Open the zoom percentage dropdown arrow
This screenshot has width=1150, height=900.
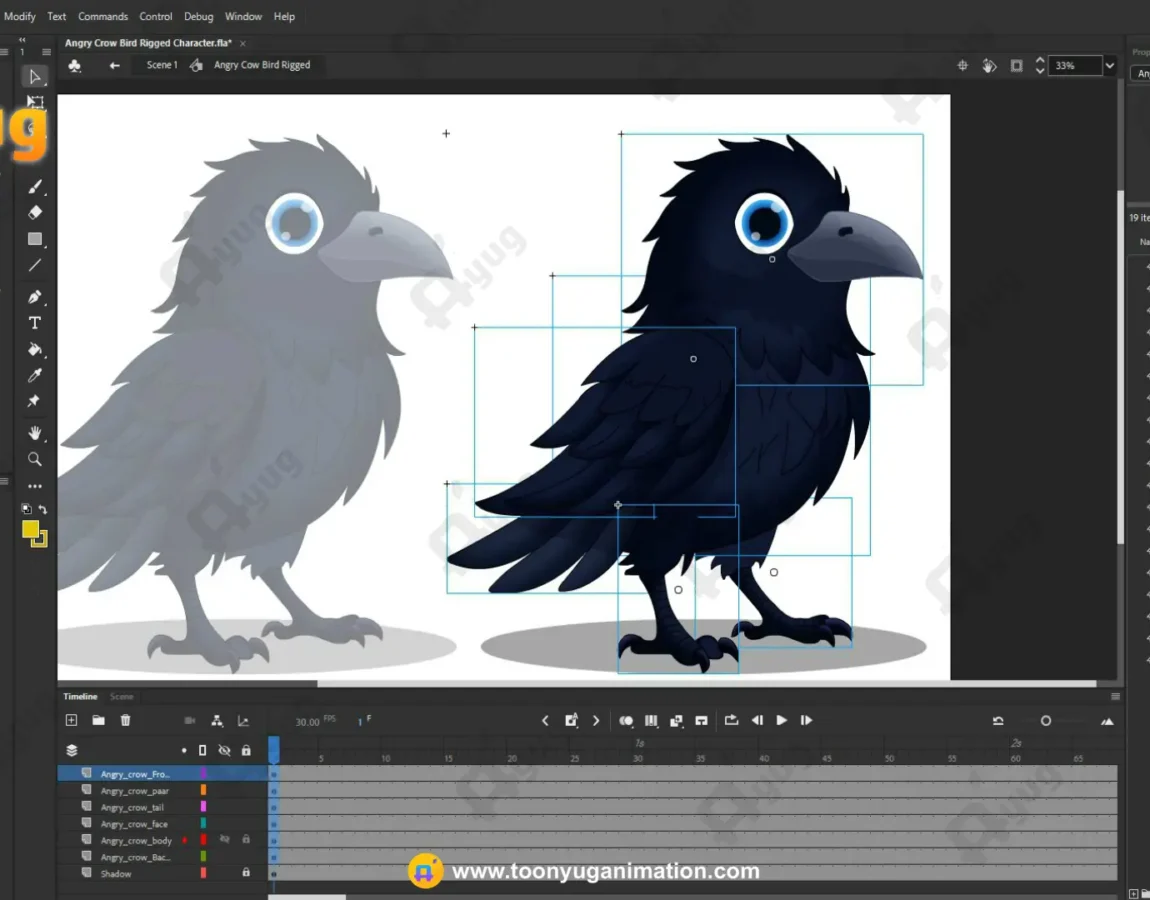click(x=1110, y=65)
